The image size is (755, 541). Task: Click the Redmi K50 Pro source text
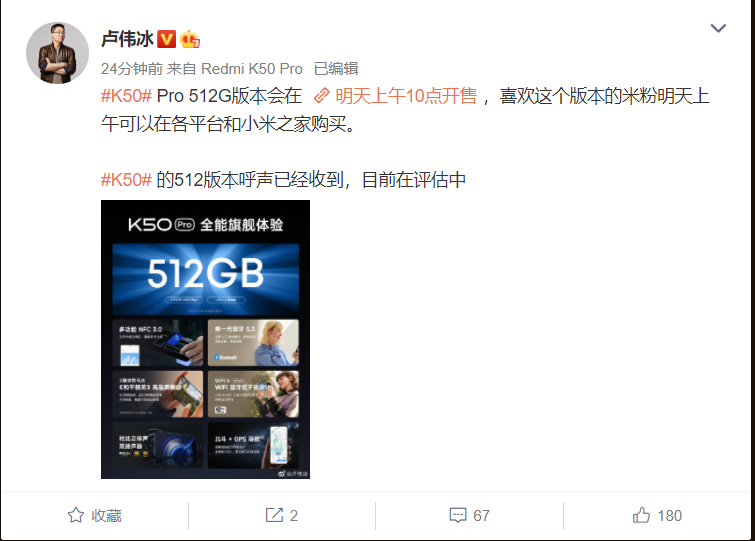click(x=251, y=69)
